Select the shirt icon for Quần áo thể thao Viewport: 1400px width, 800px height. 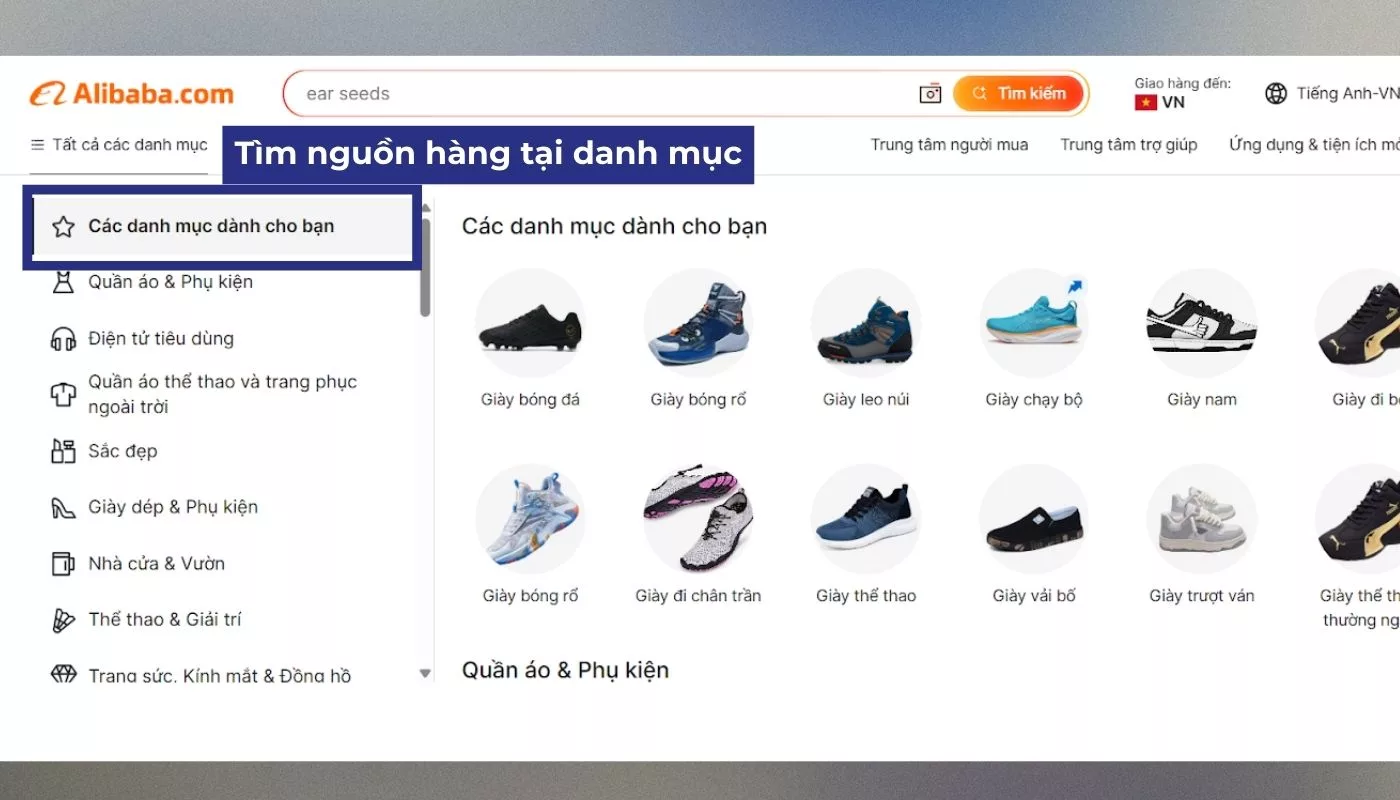coord(63,393)
